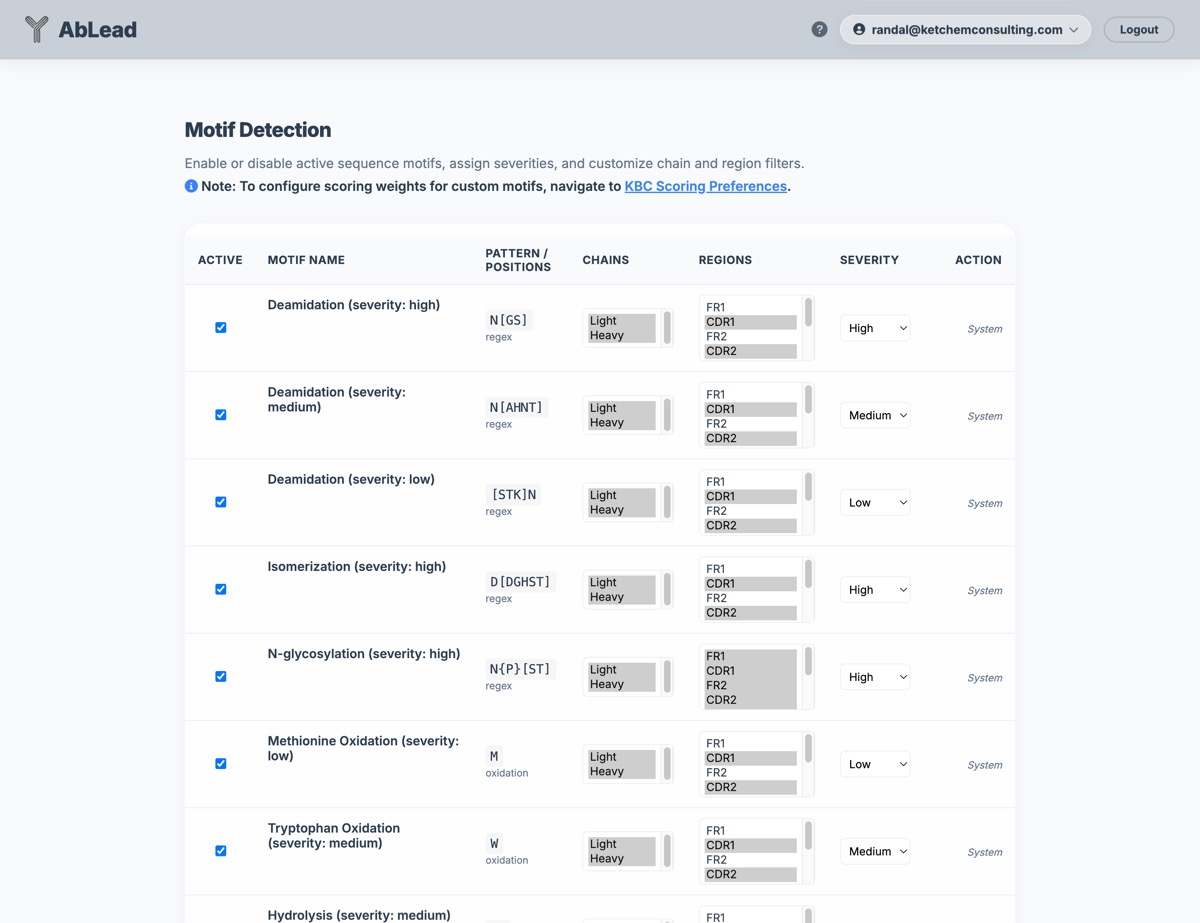Select FR2 region in Tryptophan Oxidation row
The image size is (1200, 923).
tap(750, 860)
